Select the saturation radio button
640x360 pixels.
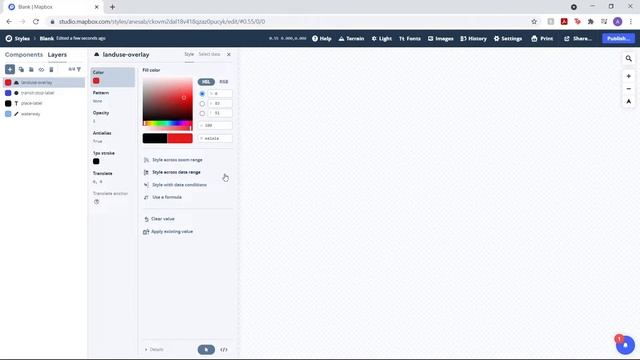(x=202, y=103)
